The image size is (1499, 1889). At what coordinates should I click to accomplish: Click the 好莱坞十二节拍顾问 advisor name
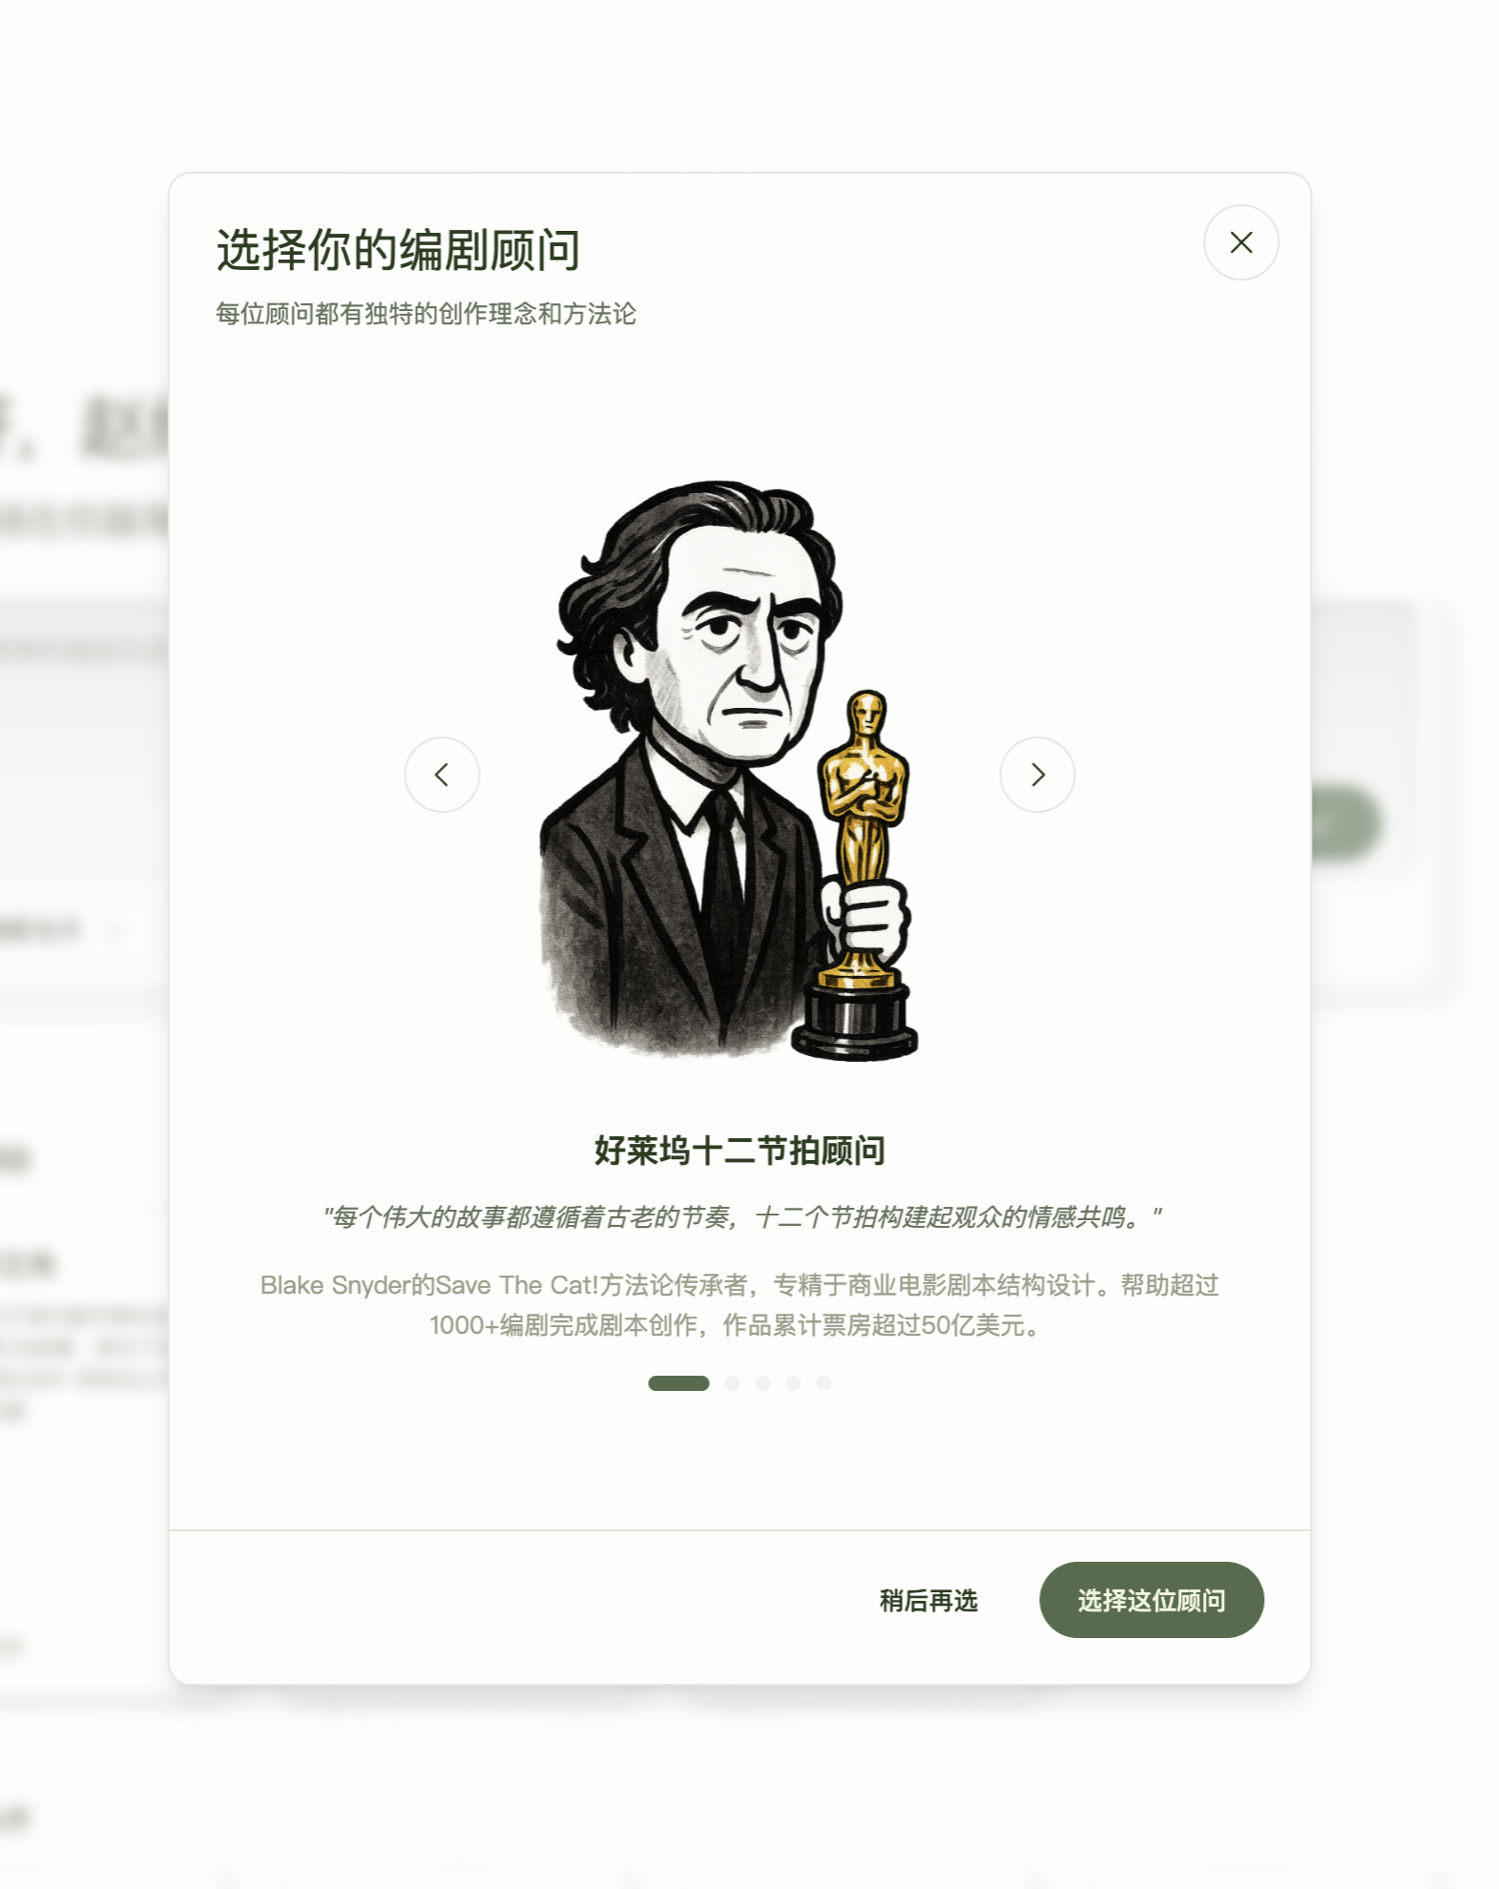tap(739, 1151)
